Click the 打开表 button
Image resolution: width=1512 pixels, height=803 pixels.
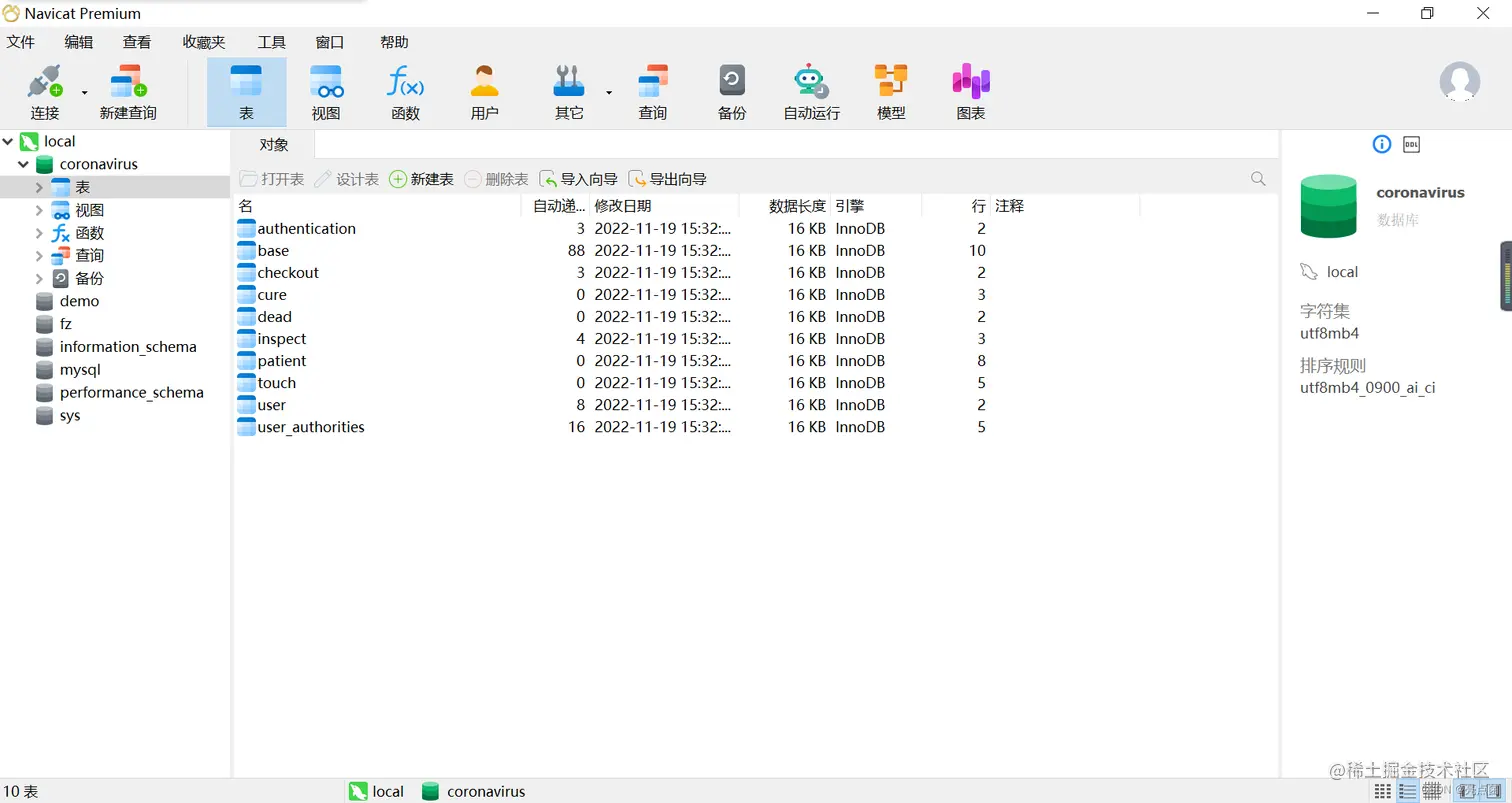pos(272,179)
